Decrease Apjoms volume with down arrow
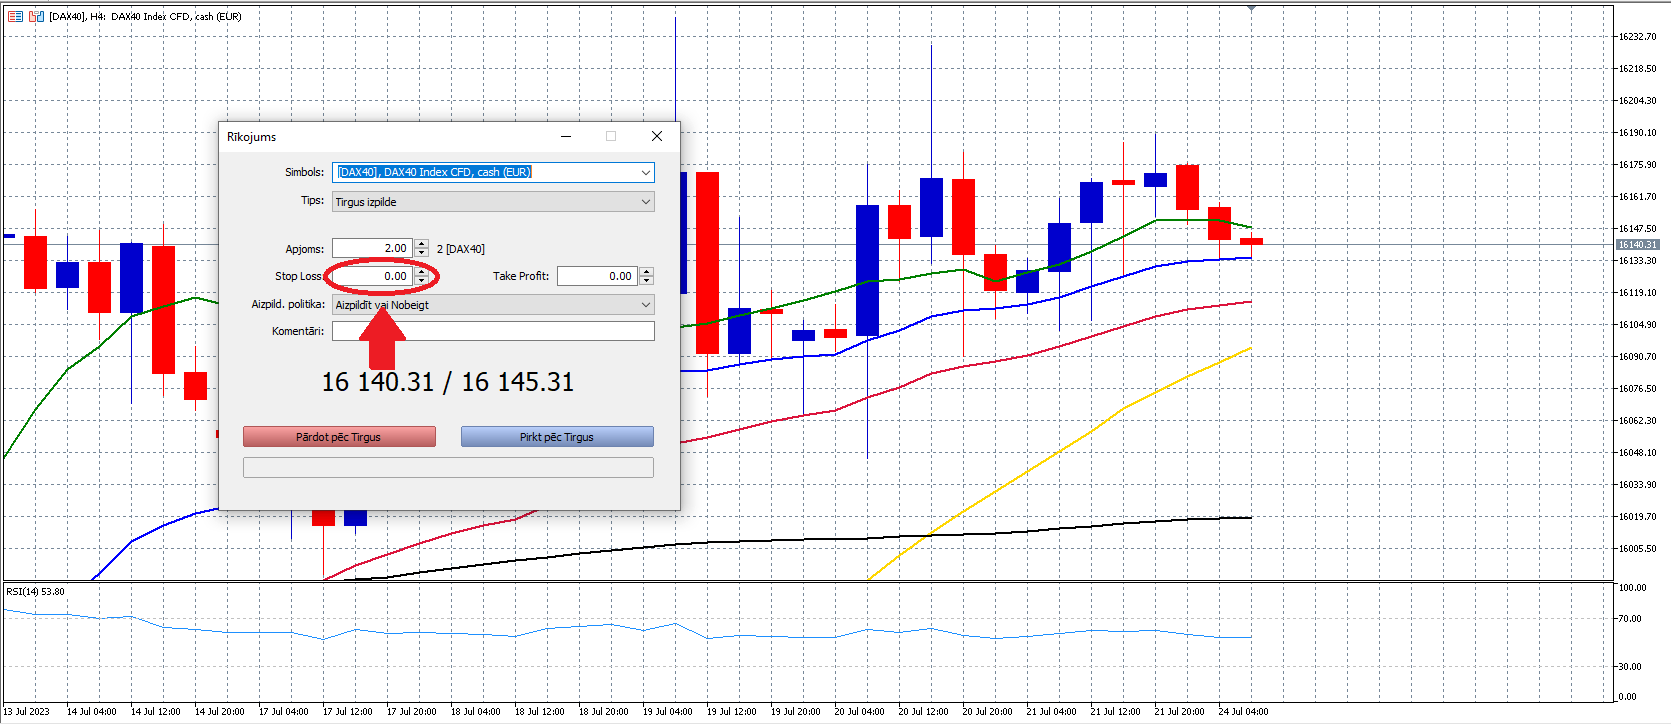 [x=422, y=252]
